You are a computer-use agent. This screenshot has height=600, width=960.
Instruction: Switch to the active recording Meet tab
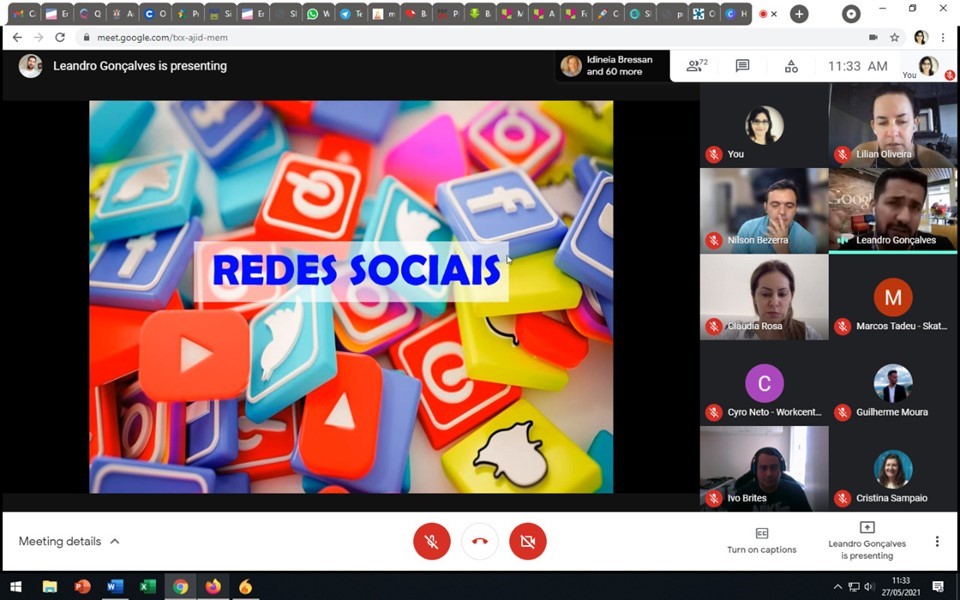765,14
